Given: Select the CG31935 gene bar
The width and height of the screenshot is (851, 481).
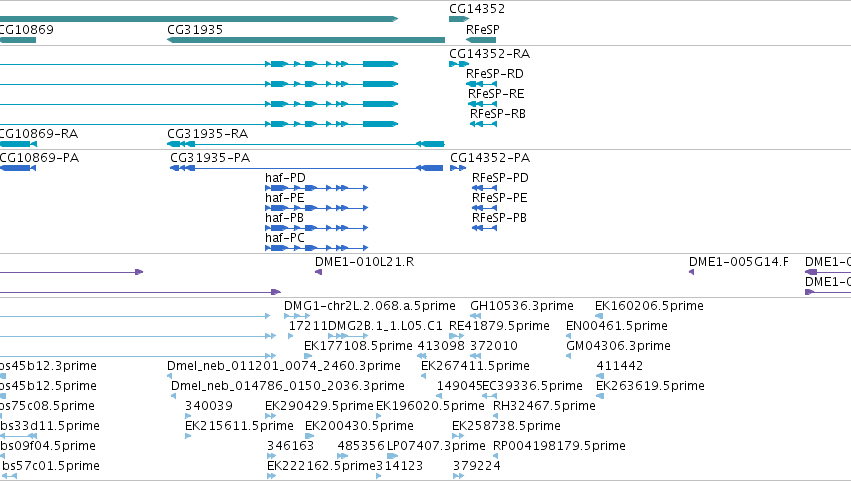Looking at the screenshot, I should pos(306,40).
